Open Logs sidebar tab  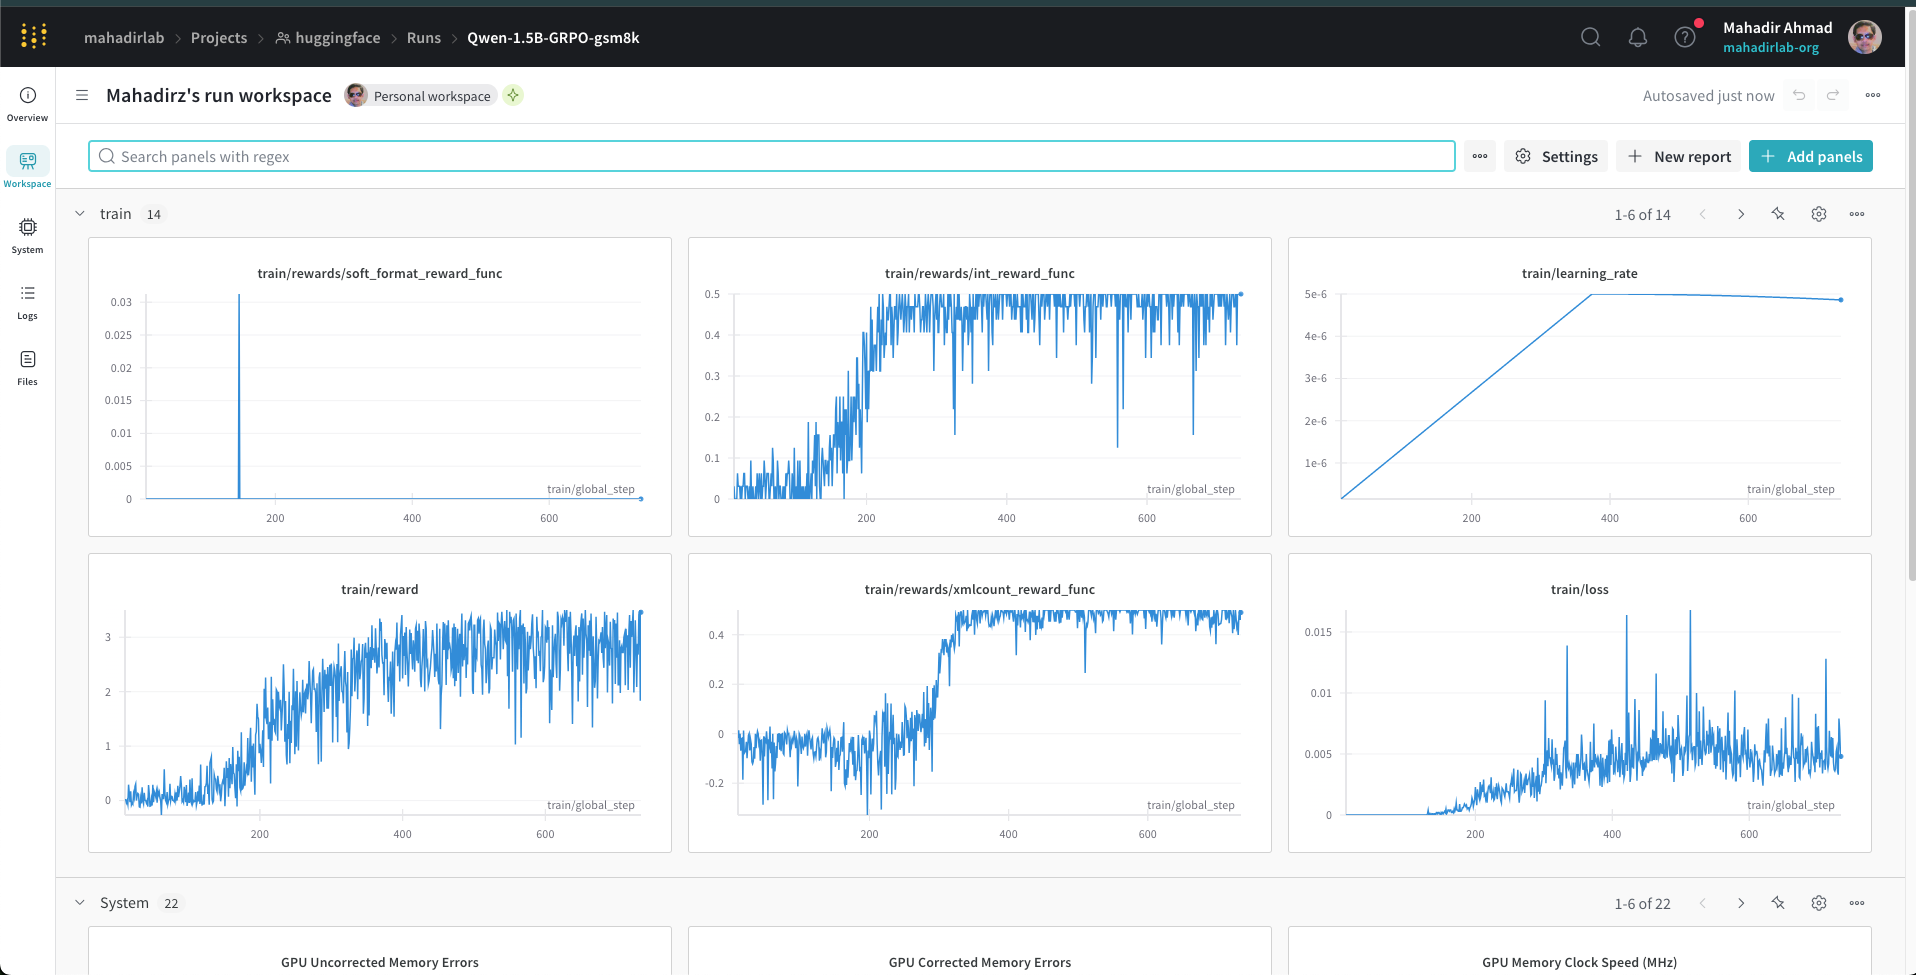(27, 301)
